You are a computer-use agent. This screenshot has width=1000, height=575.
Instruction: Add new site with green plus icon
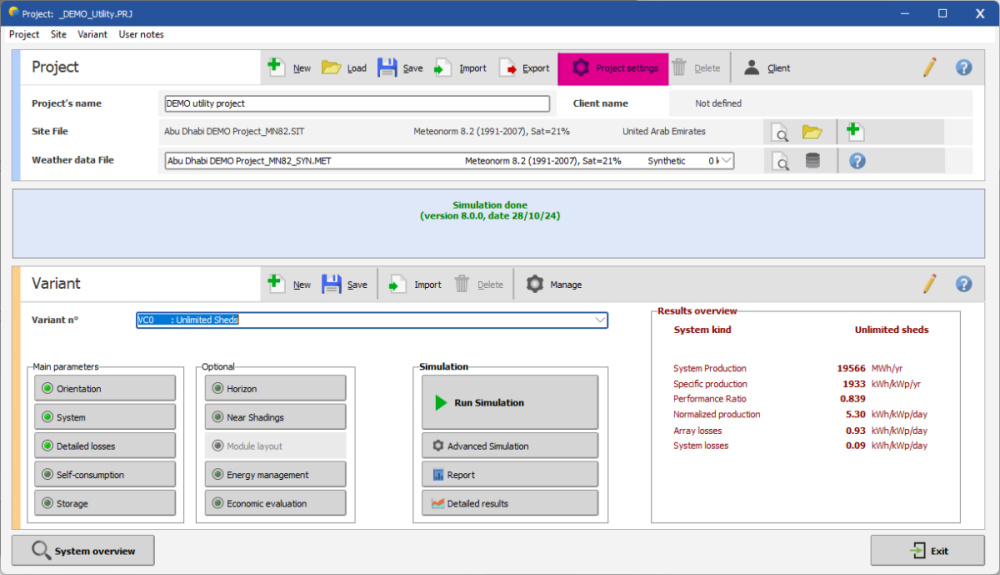854,131
